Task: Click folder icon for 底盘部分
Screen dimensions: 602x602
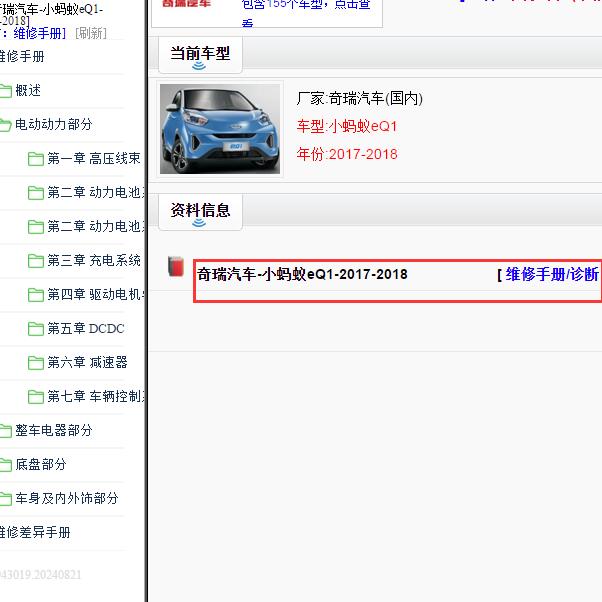Action: click(x=5, y=465)
